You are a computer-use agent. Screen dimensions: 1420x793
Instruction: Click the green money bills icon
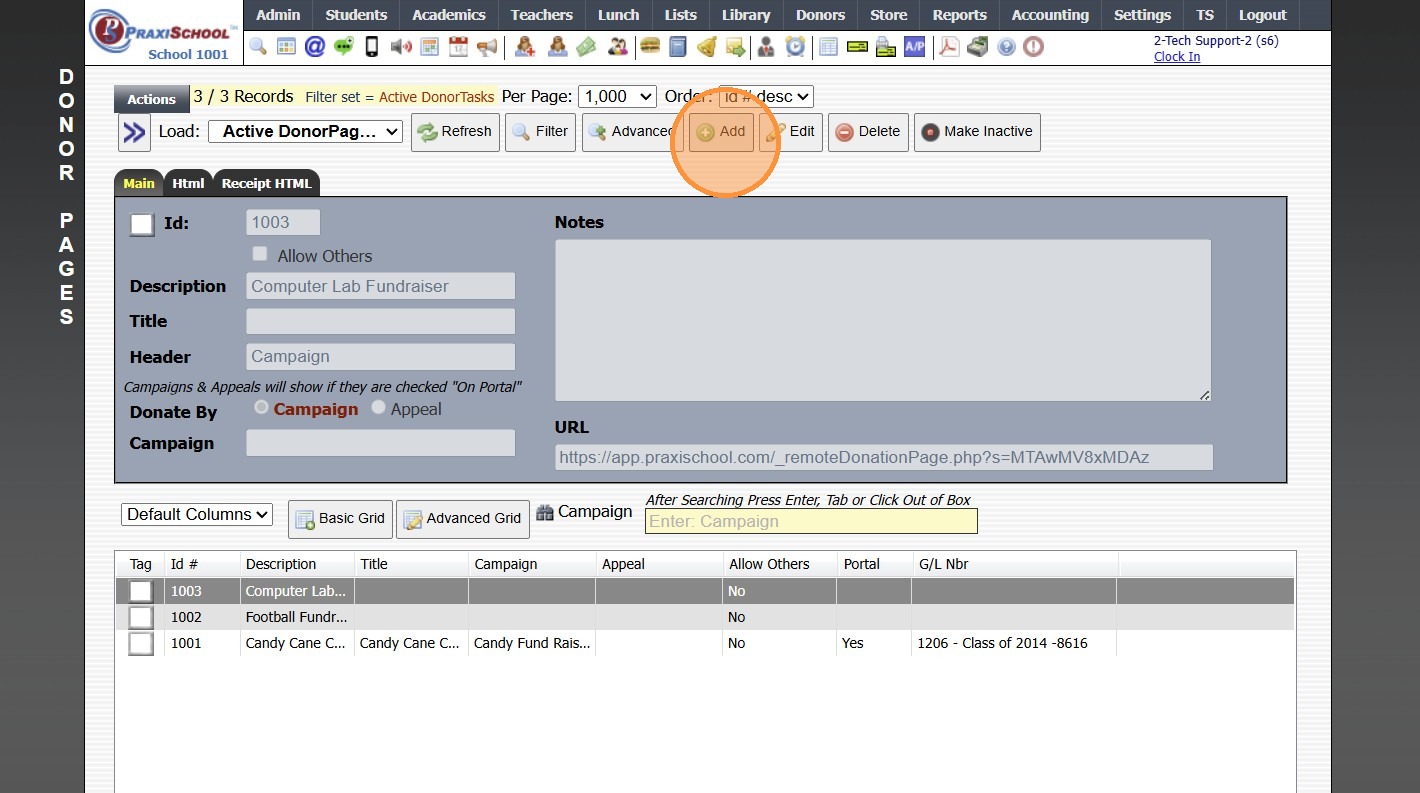[586, 46]
